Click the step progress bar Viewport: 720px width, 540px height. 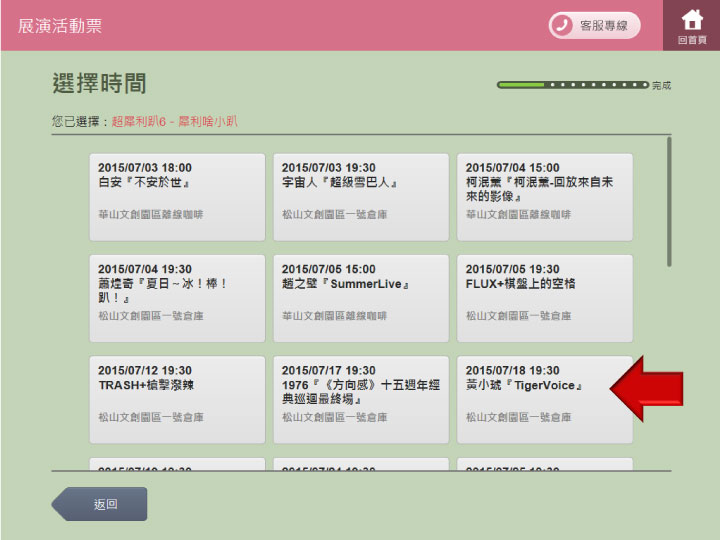(572, 85)
